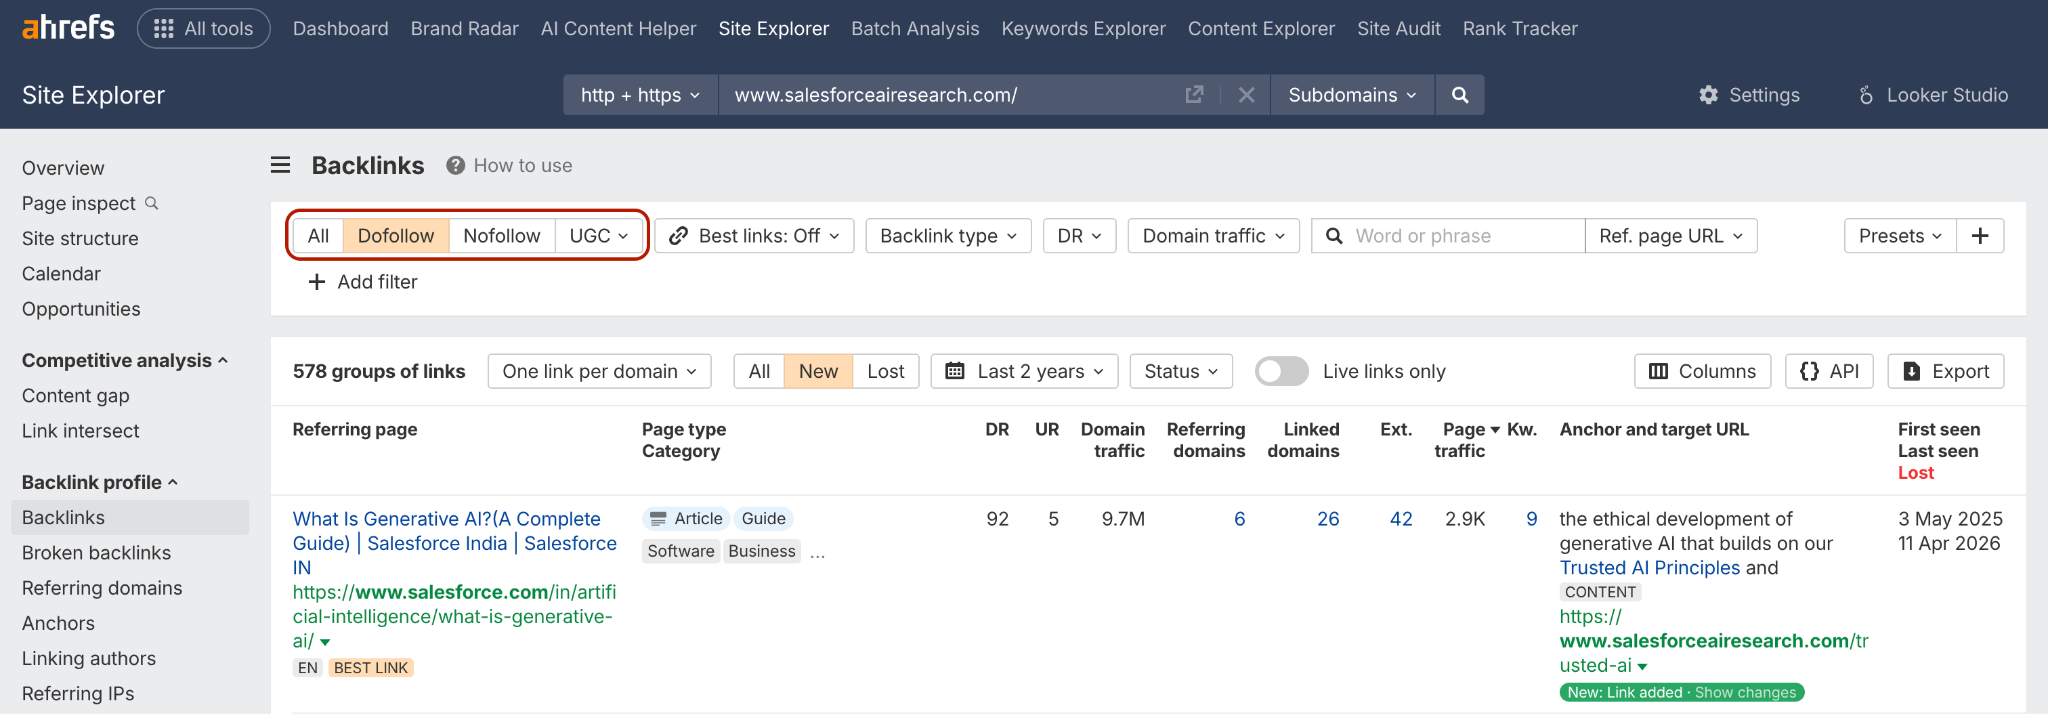Open Opportunities
2048x714 pixels.
click(x=81, y=309)
